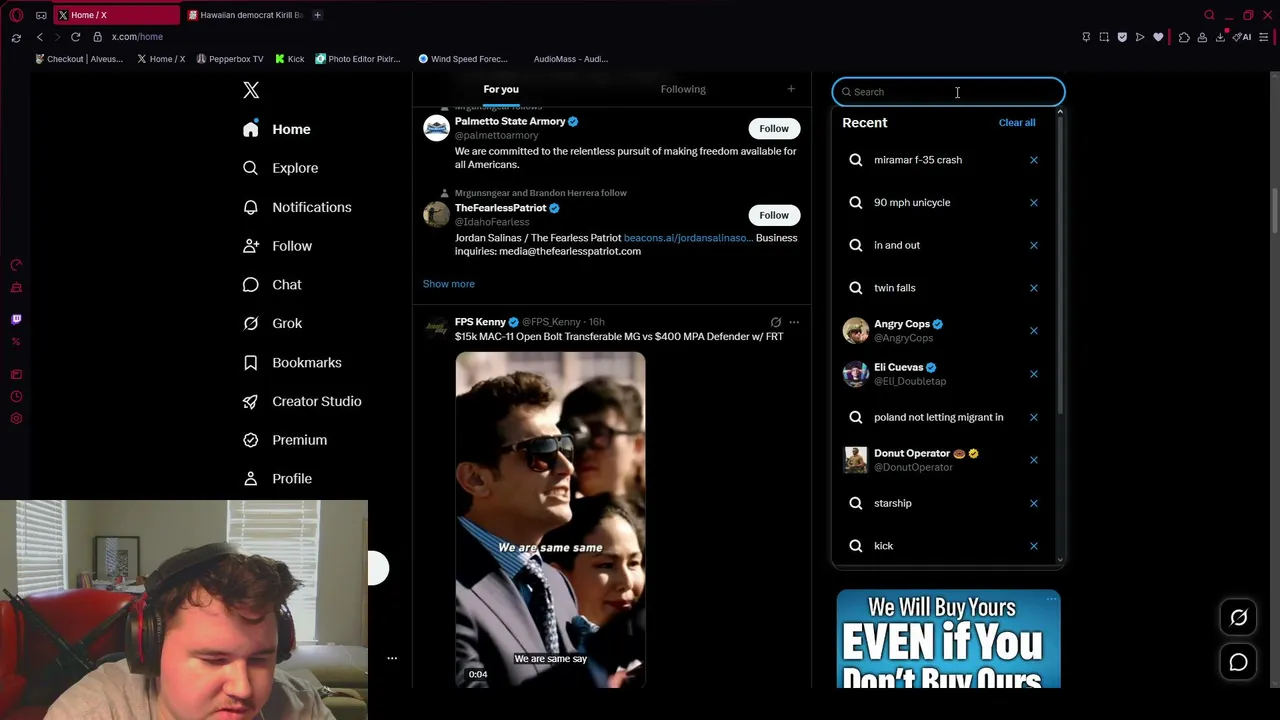Click the tab search magnifier icon
Viewport: 1280px width, 720px height.
[1209, 15]
